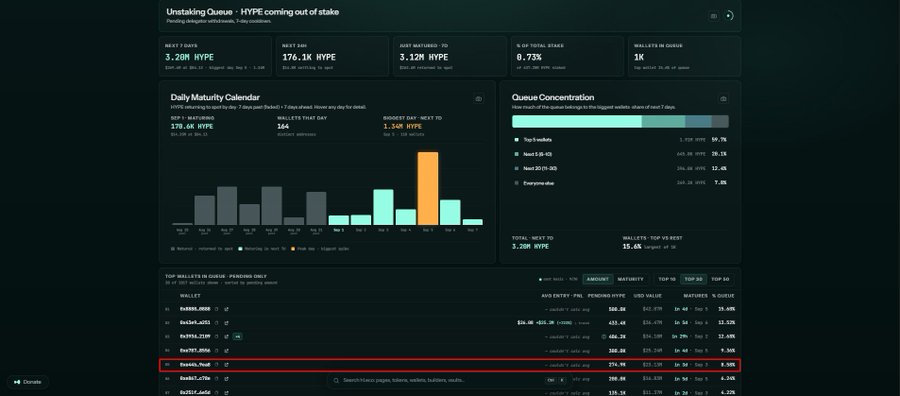Click the 1.34M HYPE biggest day value

pyautogui.click(x=402, y=126)
